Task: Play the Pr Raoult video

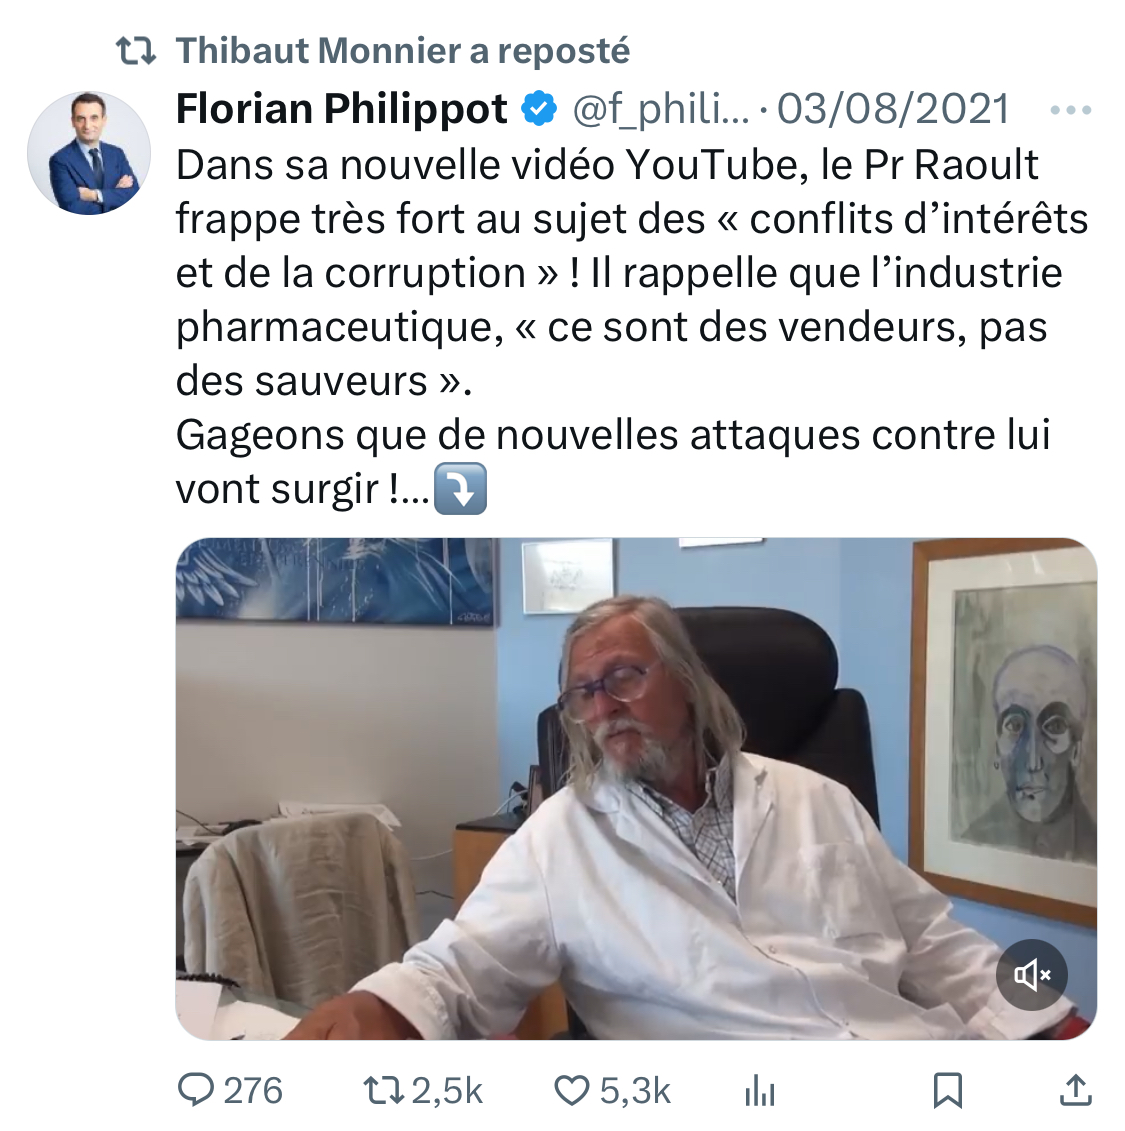Action: [636, 788]
